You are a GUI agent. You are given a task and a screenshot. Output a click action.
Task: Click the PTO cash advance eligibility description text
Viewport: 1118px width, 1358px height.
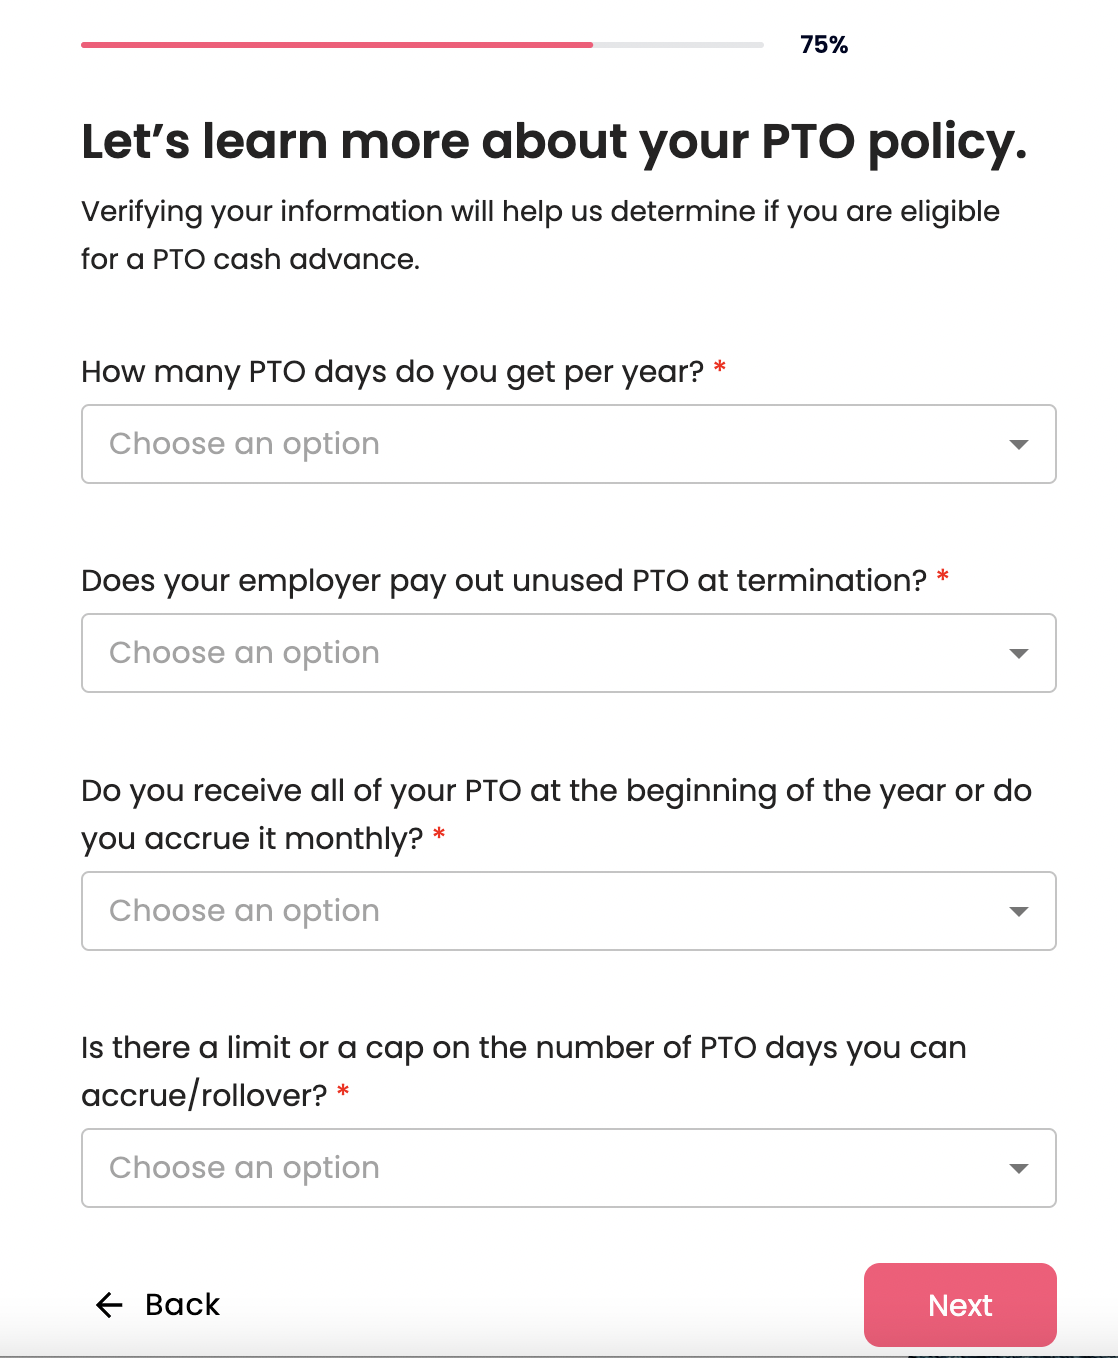[540, 235]
